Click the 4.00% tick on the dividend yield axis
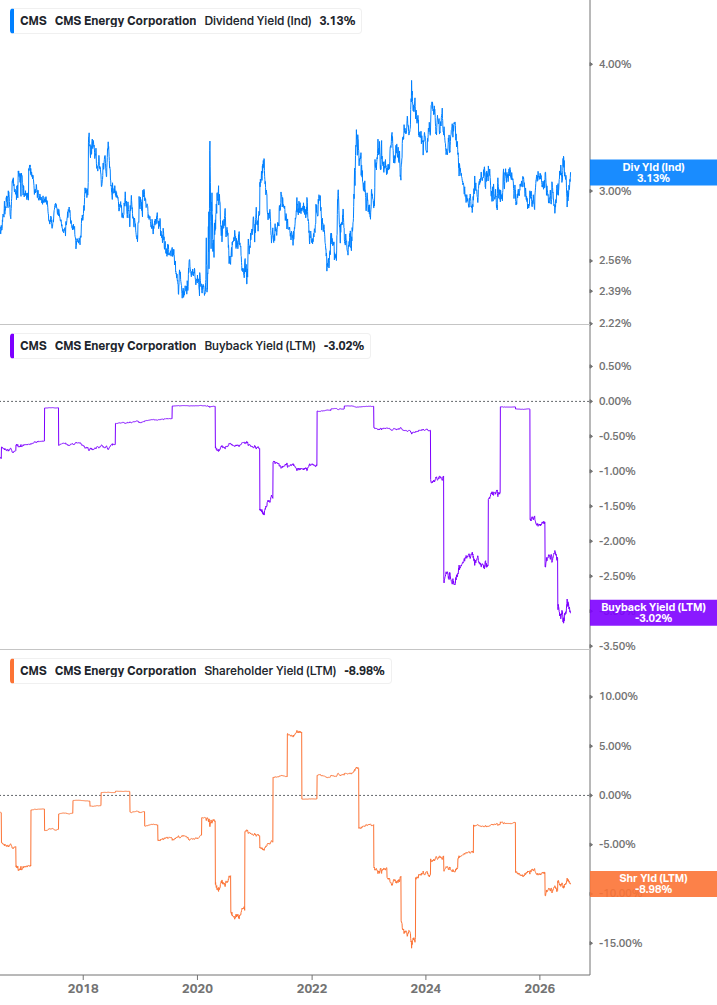The width and height of the screenshot is (717, 1005). tap(614, 64)
